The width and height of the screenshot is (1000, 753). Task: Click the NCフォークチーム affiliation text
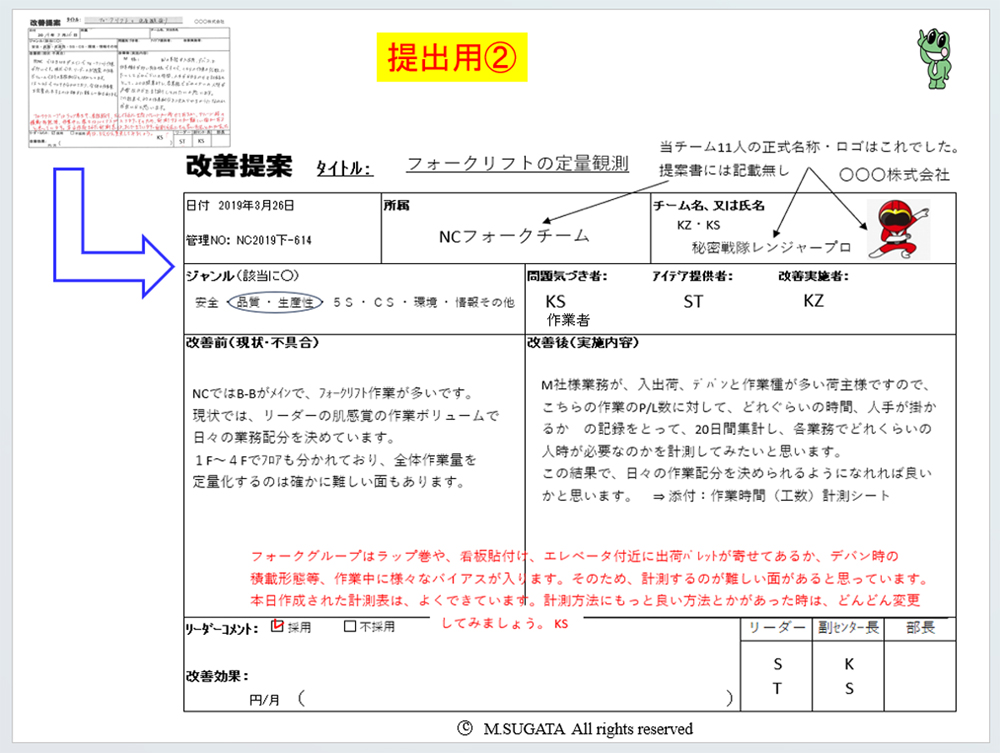pos(514,236)
